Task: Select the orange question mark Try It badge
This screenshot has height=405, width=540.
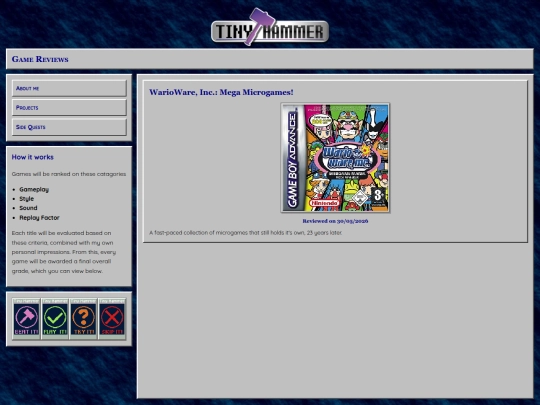Action: [x=83, y=319]
